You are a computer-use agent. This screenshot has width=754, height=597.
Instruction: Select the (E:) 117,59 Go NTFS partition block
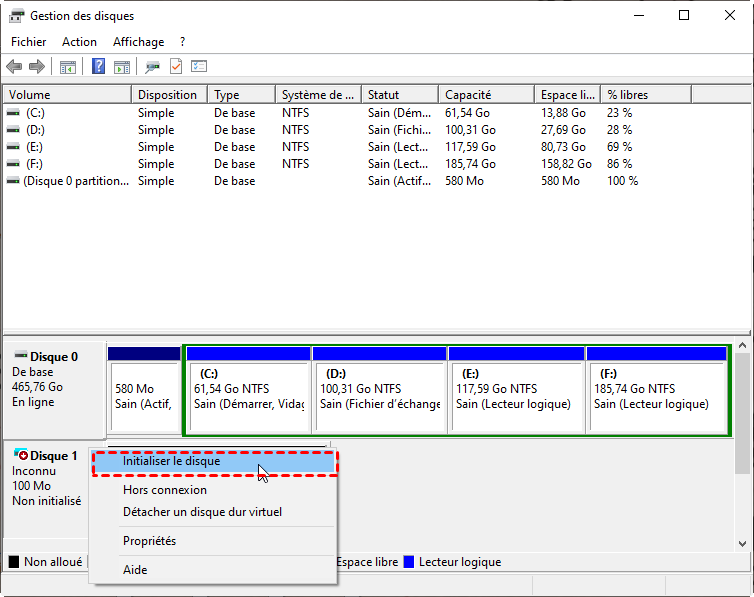tap(516, 389)
